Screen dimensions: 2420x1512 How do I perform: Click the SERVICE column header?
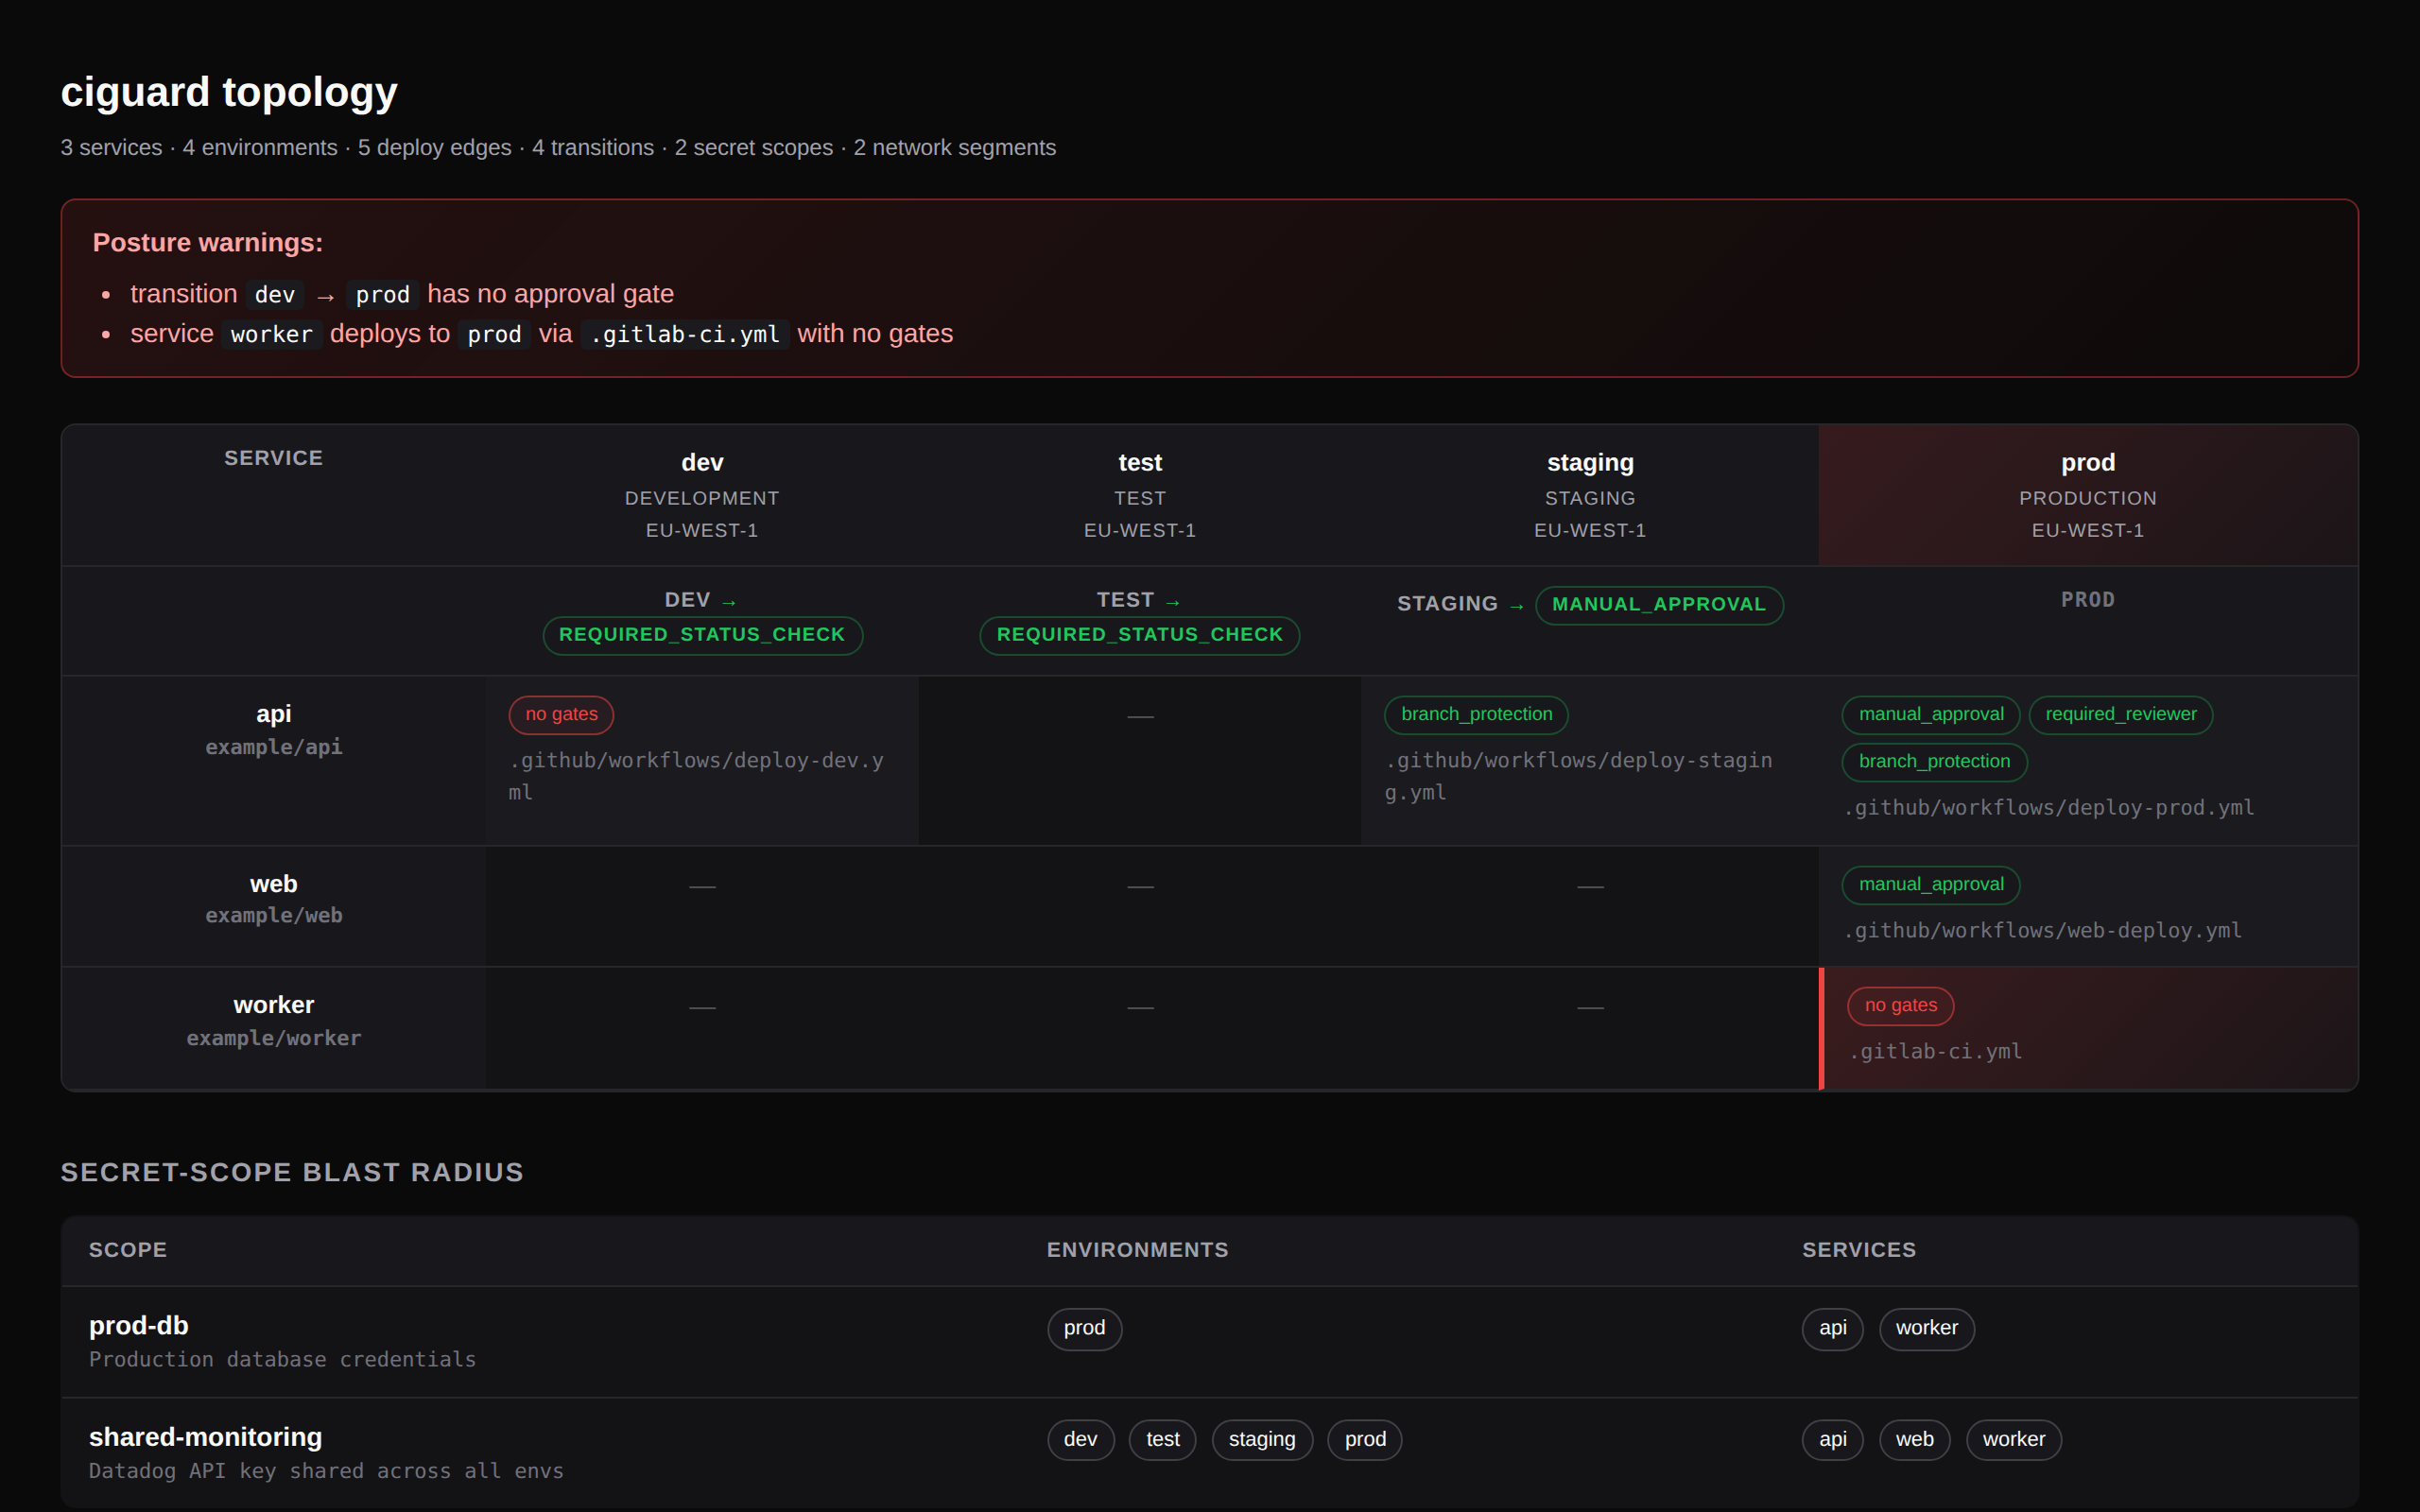pyautogui.click(x=273, y=458)
